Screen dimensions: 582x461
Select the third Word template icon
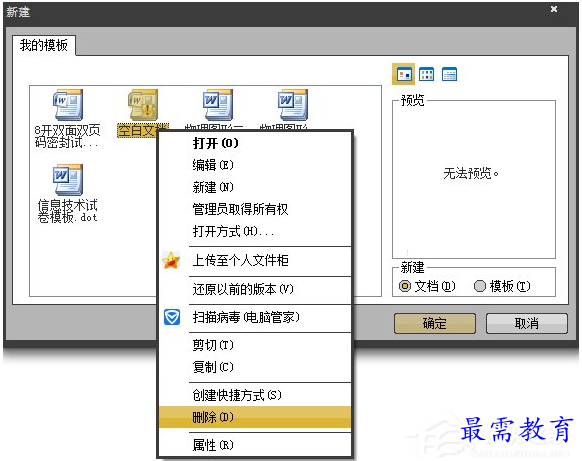tap(218, 105)
